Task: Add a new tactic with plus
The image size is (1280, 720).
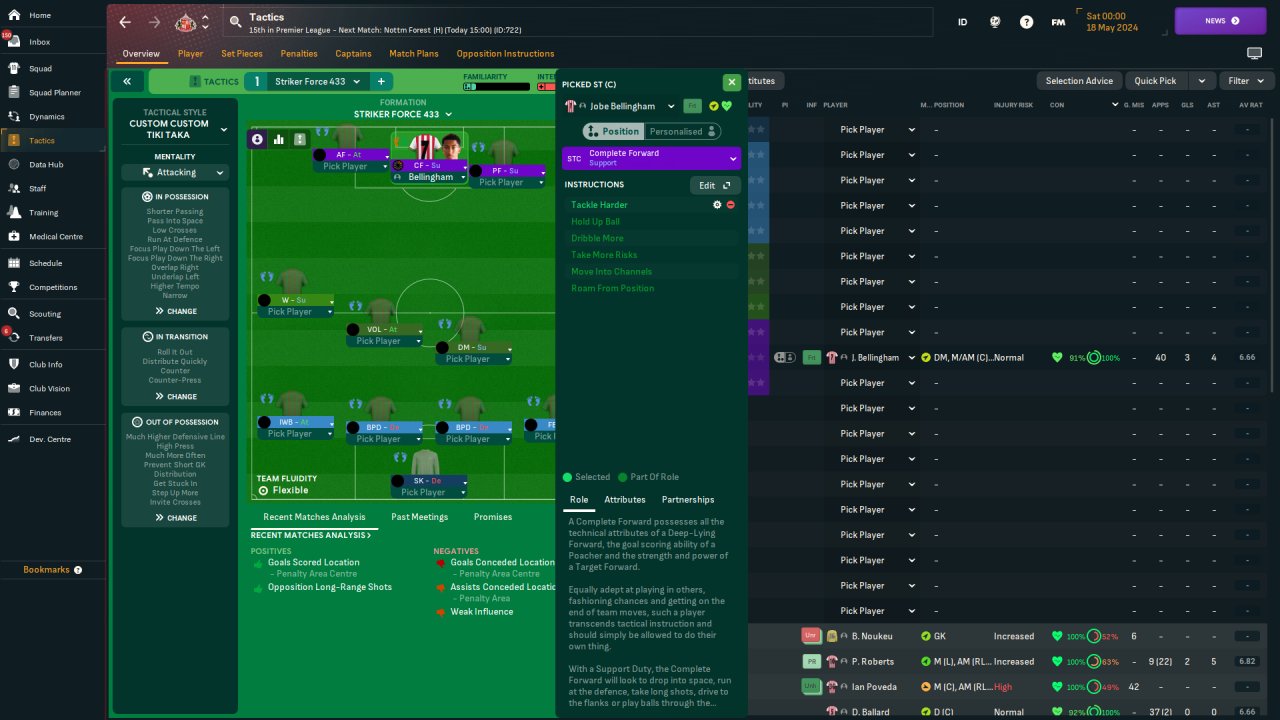Action: [381, 81]
